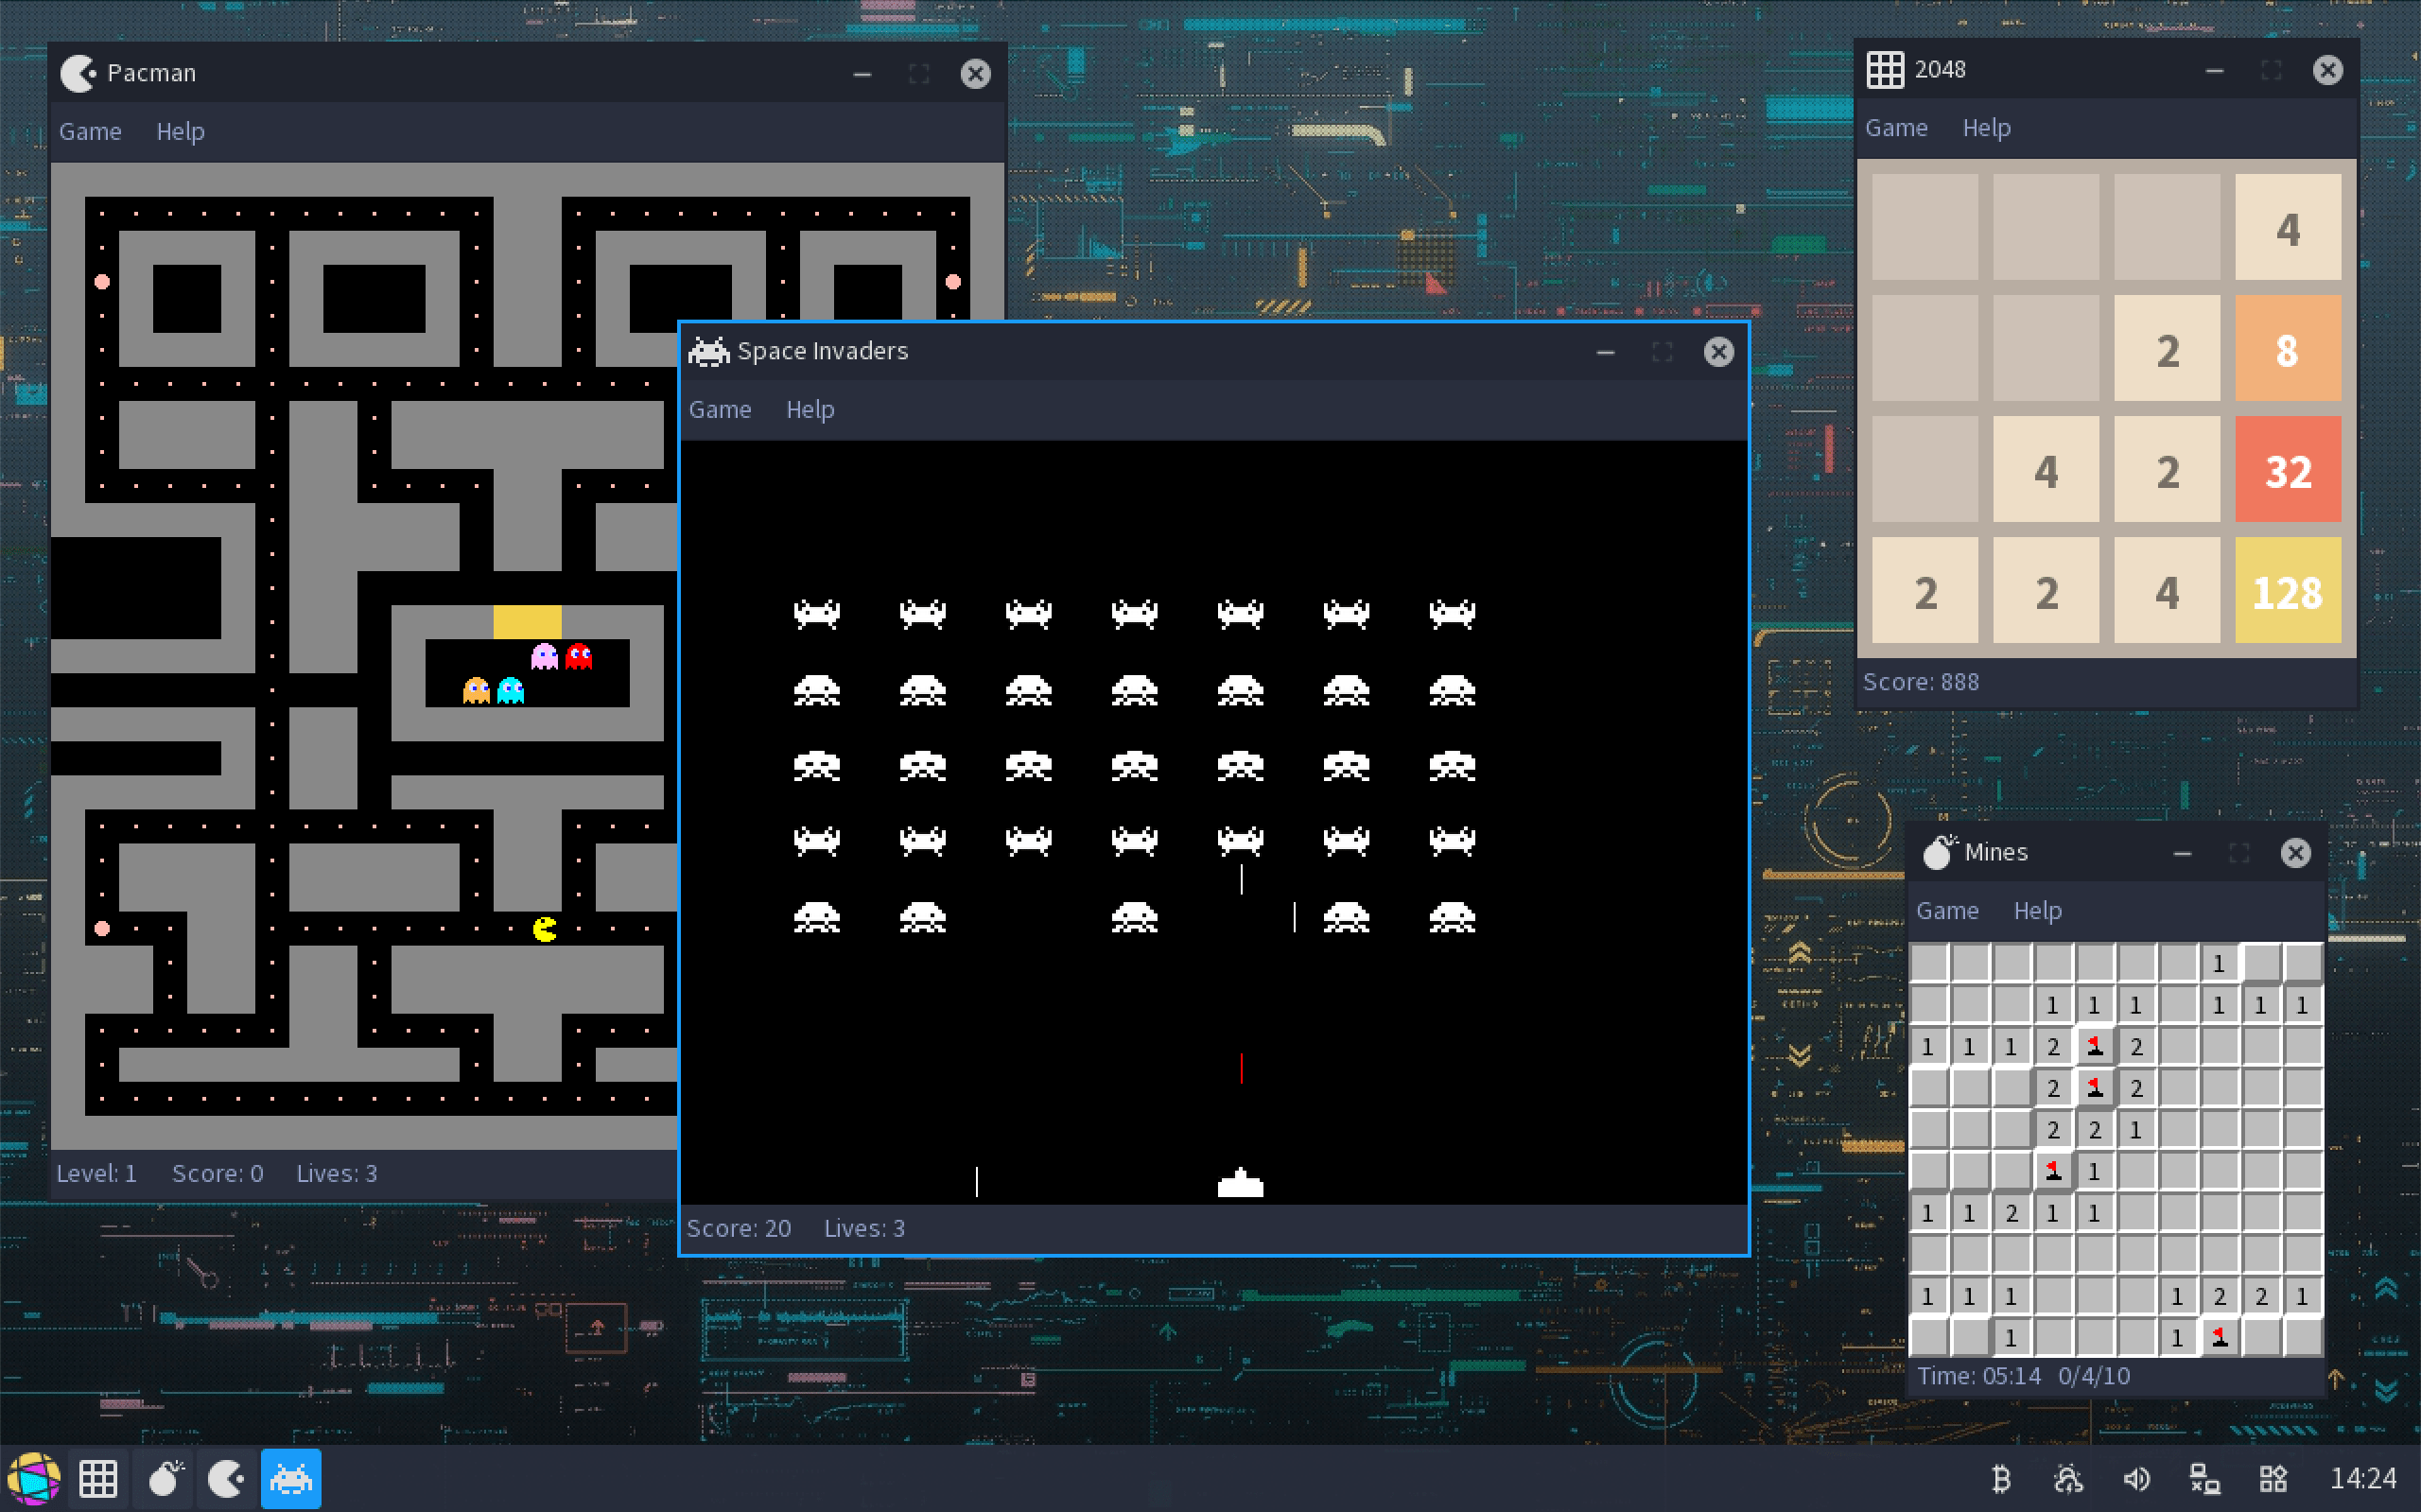Open the Help menu in Space Invaders
The width and height of the screenshot is (2421, 1512).
(x=809, y=409)
